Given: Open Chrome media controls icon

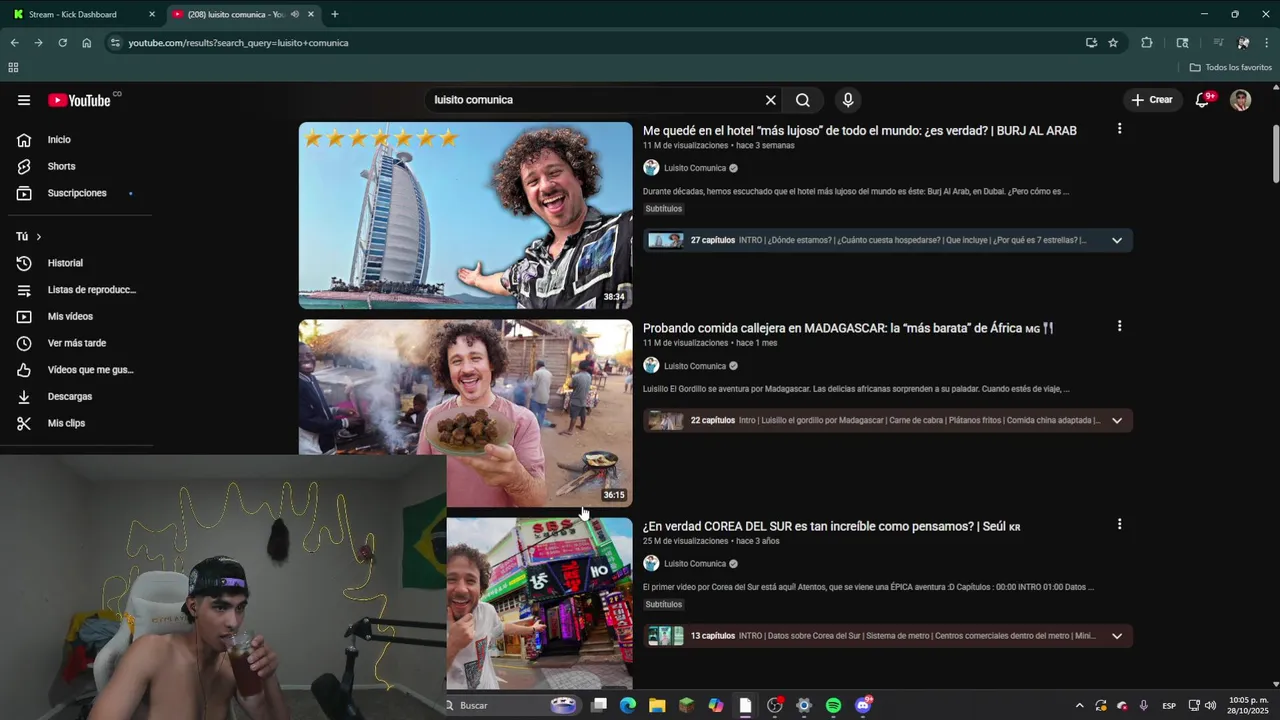Looking at the screenshot, I should point(1218,43).
